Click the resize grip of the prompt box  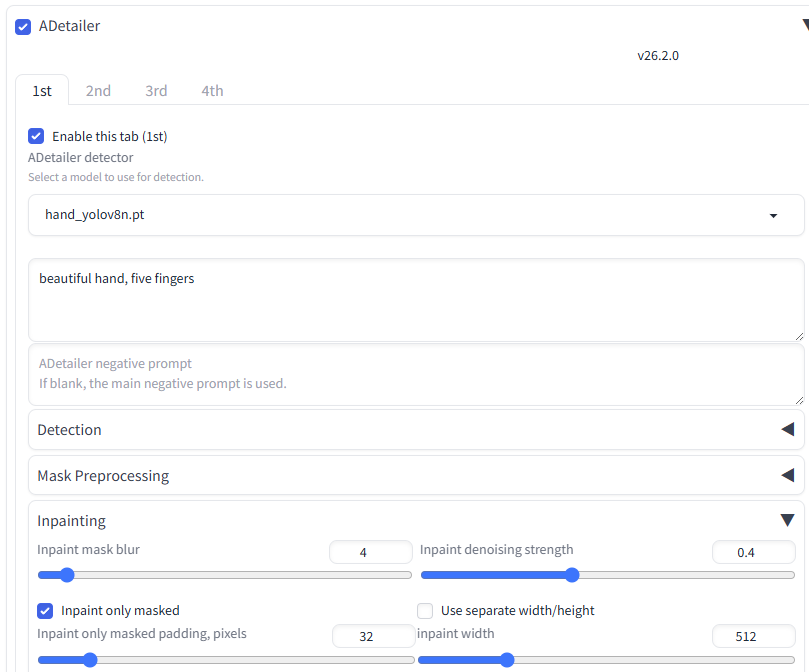(799, 337)
